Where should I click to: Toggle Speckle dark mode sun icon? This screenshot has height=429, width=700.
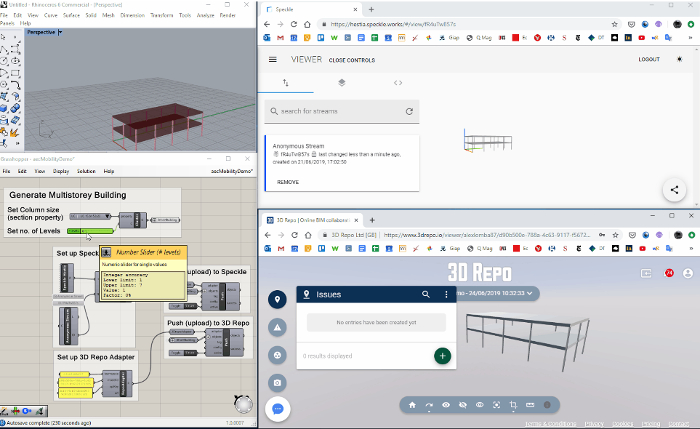(680, 60)
